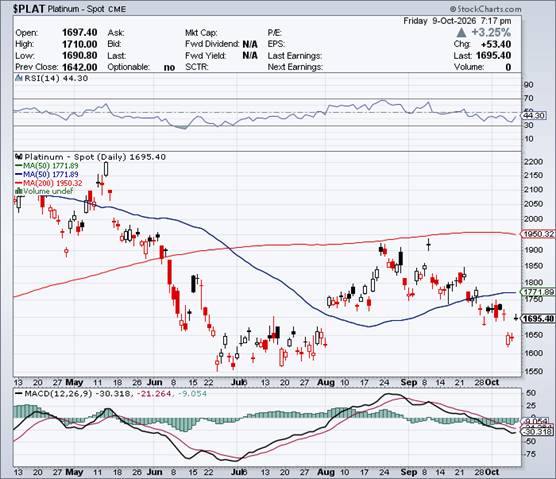Image resolution: width=556 pixels, height=479 pixels.
Task: Click the RSI indicator icon before RSI(14)
Action: pos(18,78)
